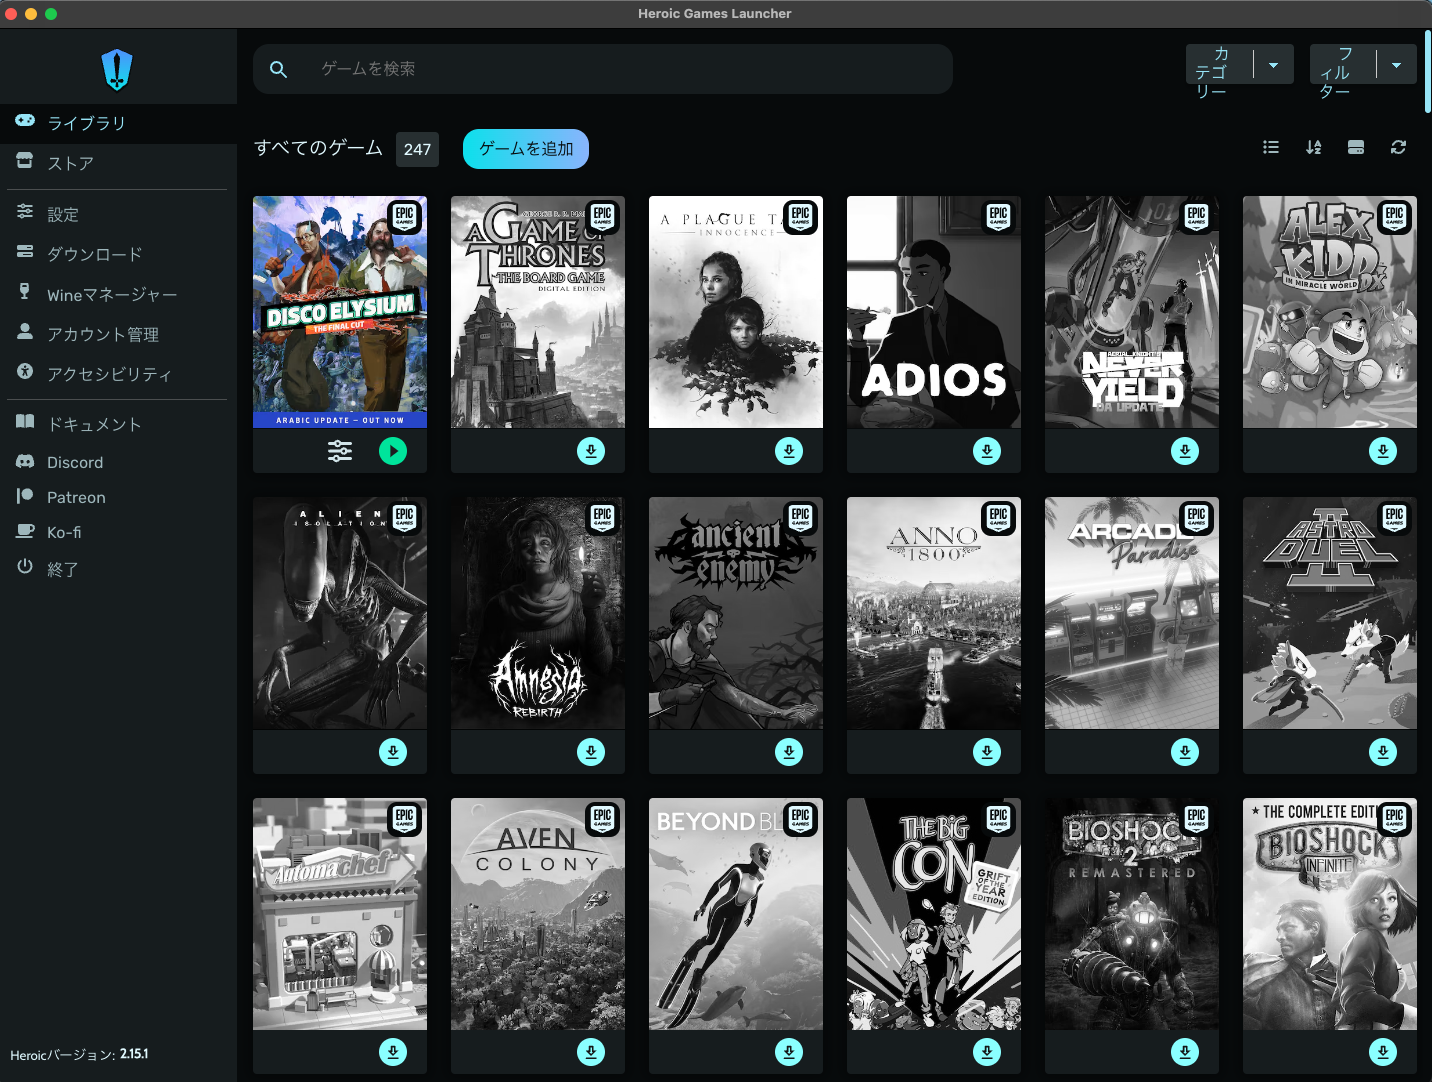Click 終了 to quit Heroic
Image resolution: width=1432 pixels, height=1082 pixels.
118,569
